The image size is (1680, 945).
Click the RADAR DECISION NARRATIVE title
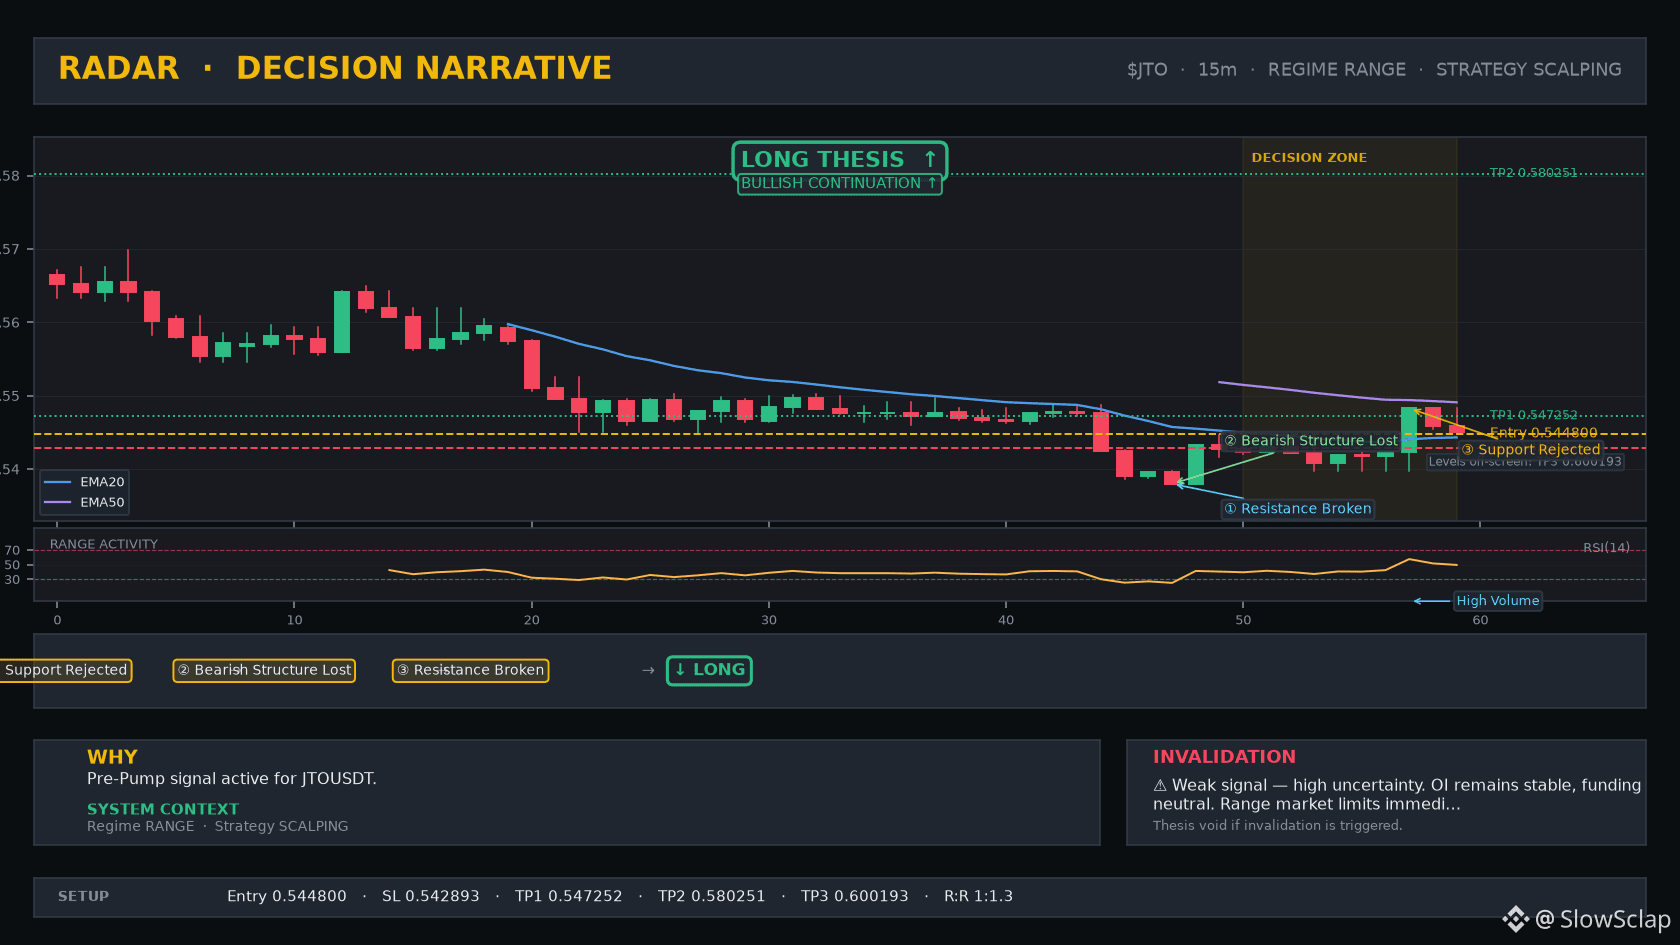click(335, 68)
